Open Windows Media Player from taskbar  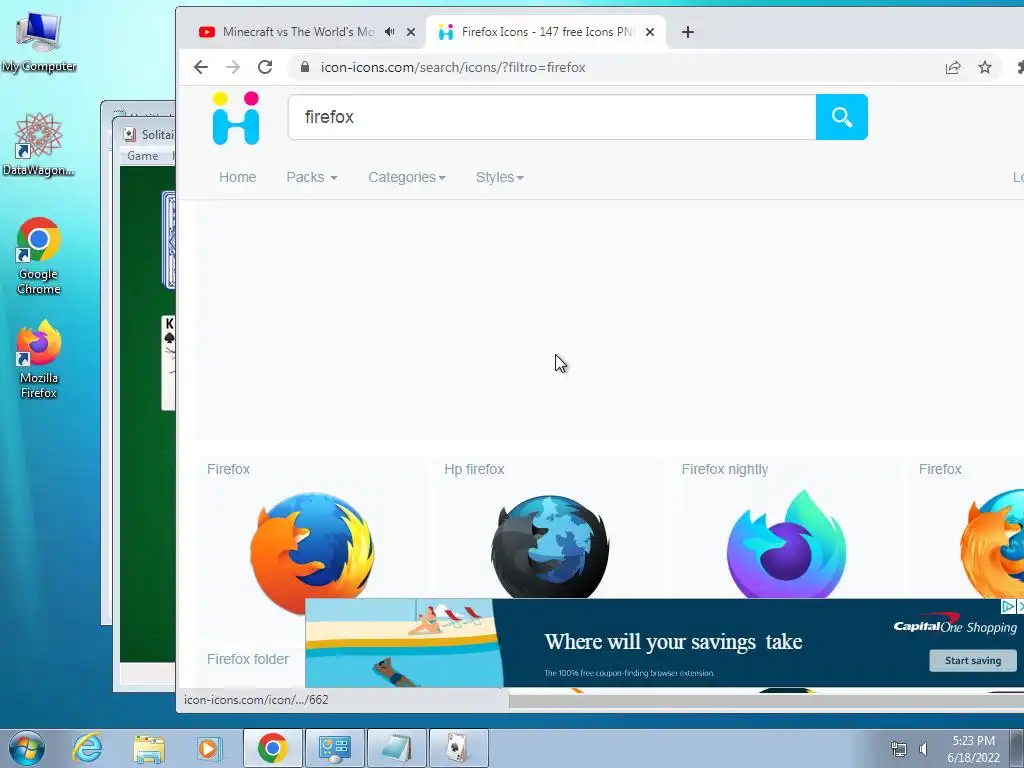pos(209,748)
